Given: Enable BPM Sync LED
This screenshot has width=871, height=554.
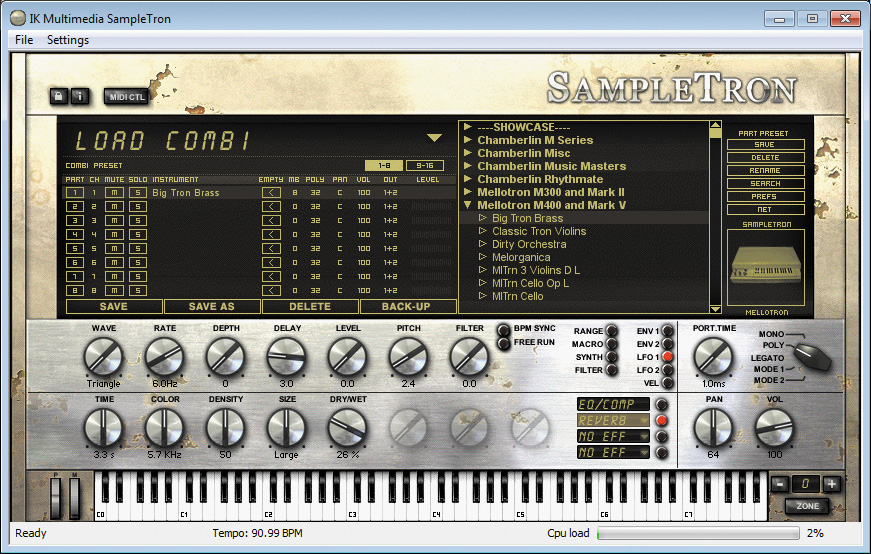Looking at the screenshot, I should (503, 330).
